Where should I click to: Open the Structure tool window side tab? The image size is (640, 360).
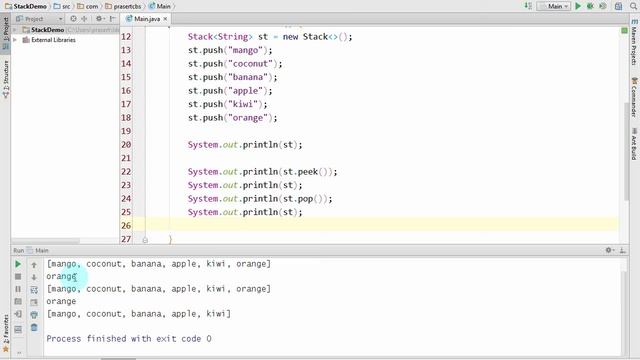(6, 80)
